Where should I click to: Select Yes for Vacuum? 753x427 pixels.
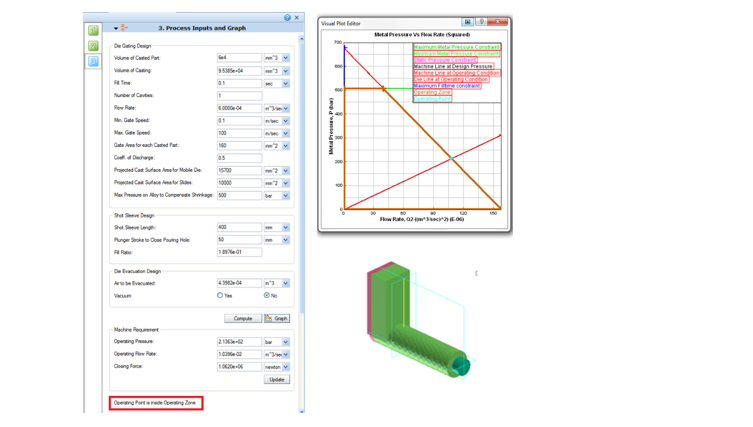tap(220, 295)
